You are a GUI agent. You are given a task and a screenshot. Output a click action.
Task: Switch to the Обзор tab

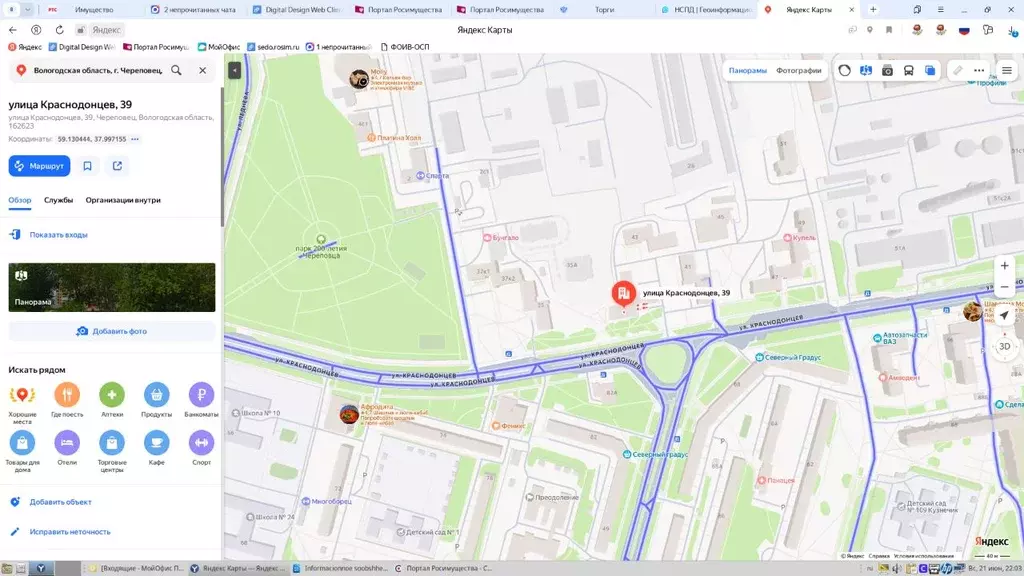pos(20,200)
